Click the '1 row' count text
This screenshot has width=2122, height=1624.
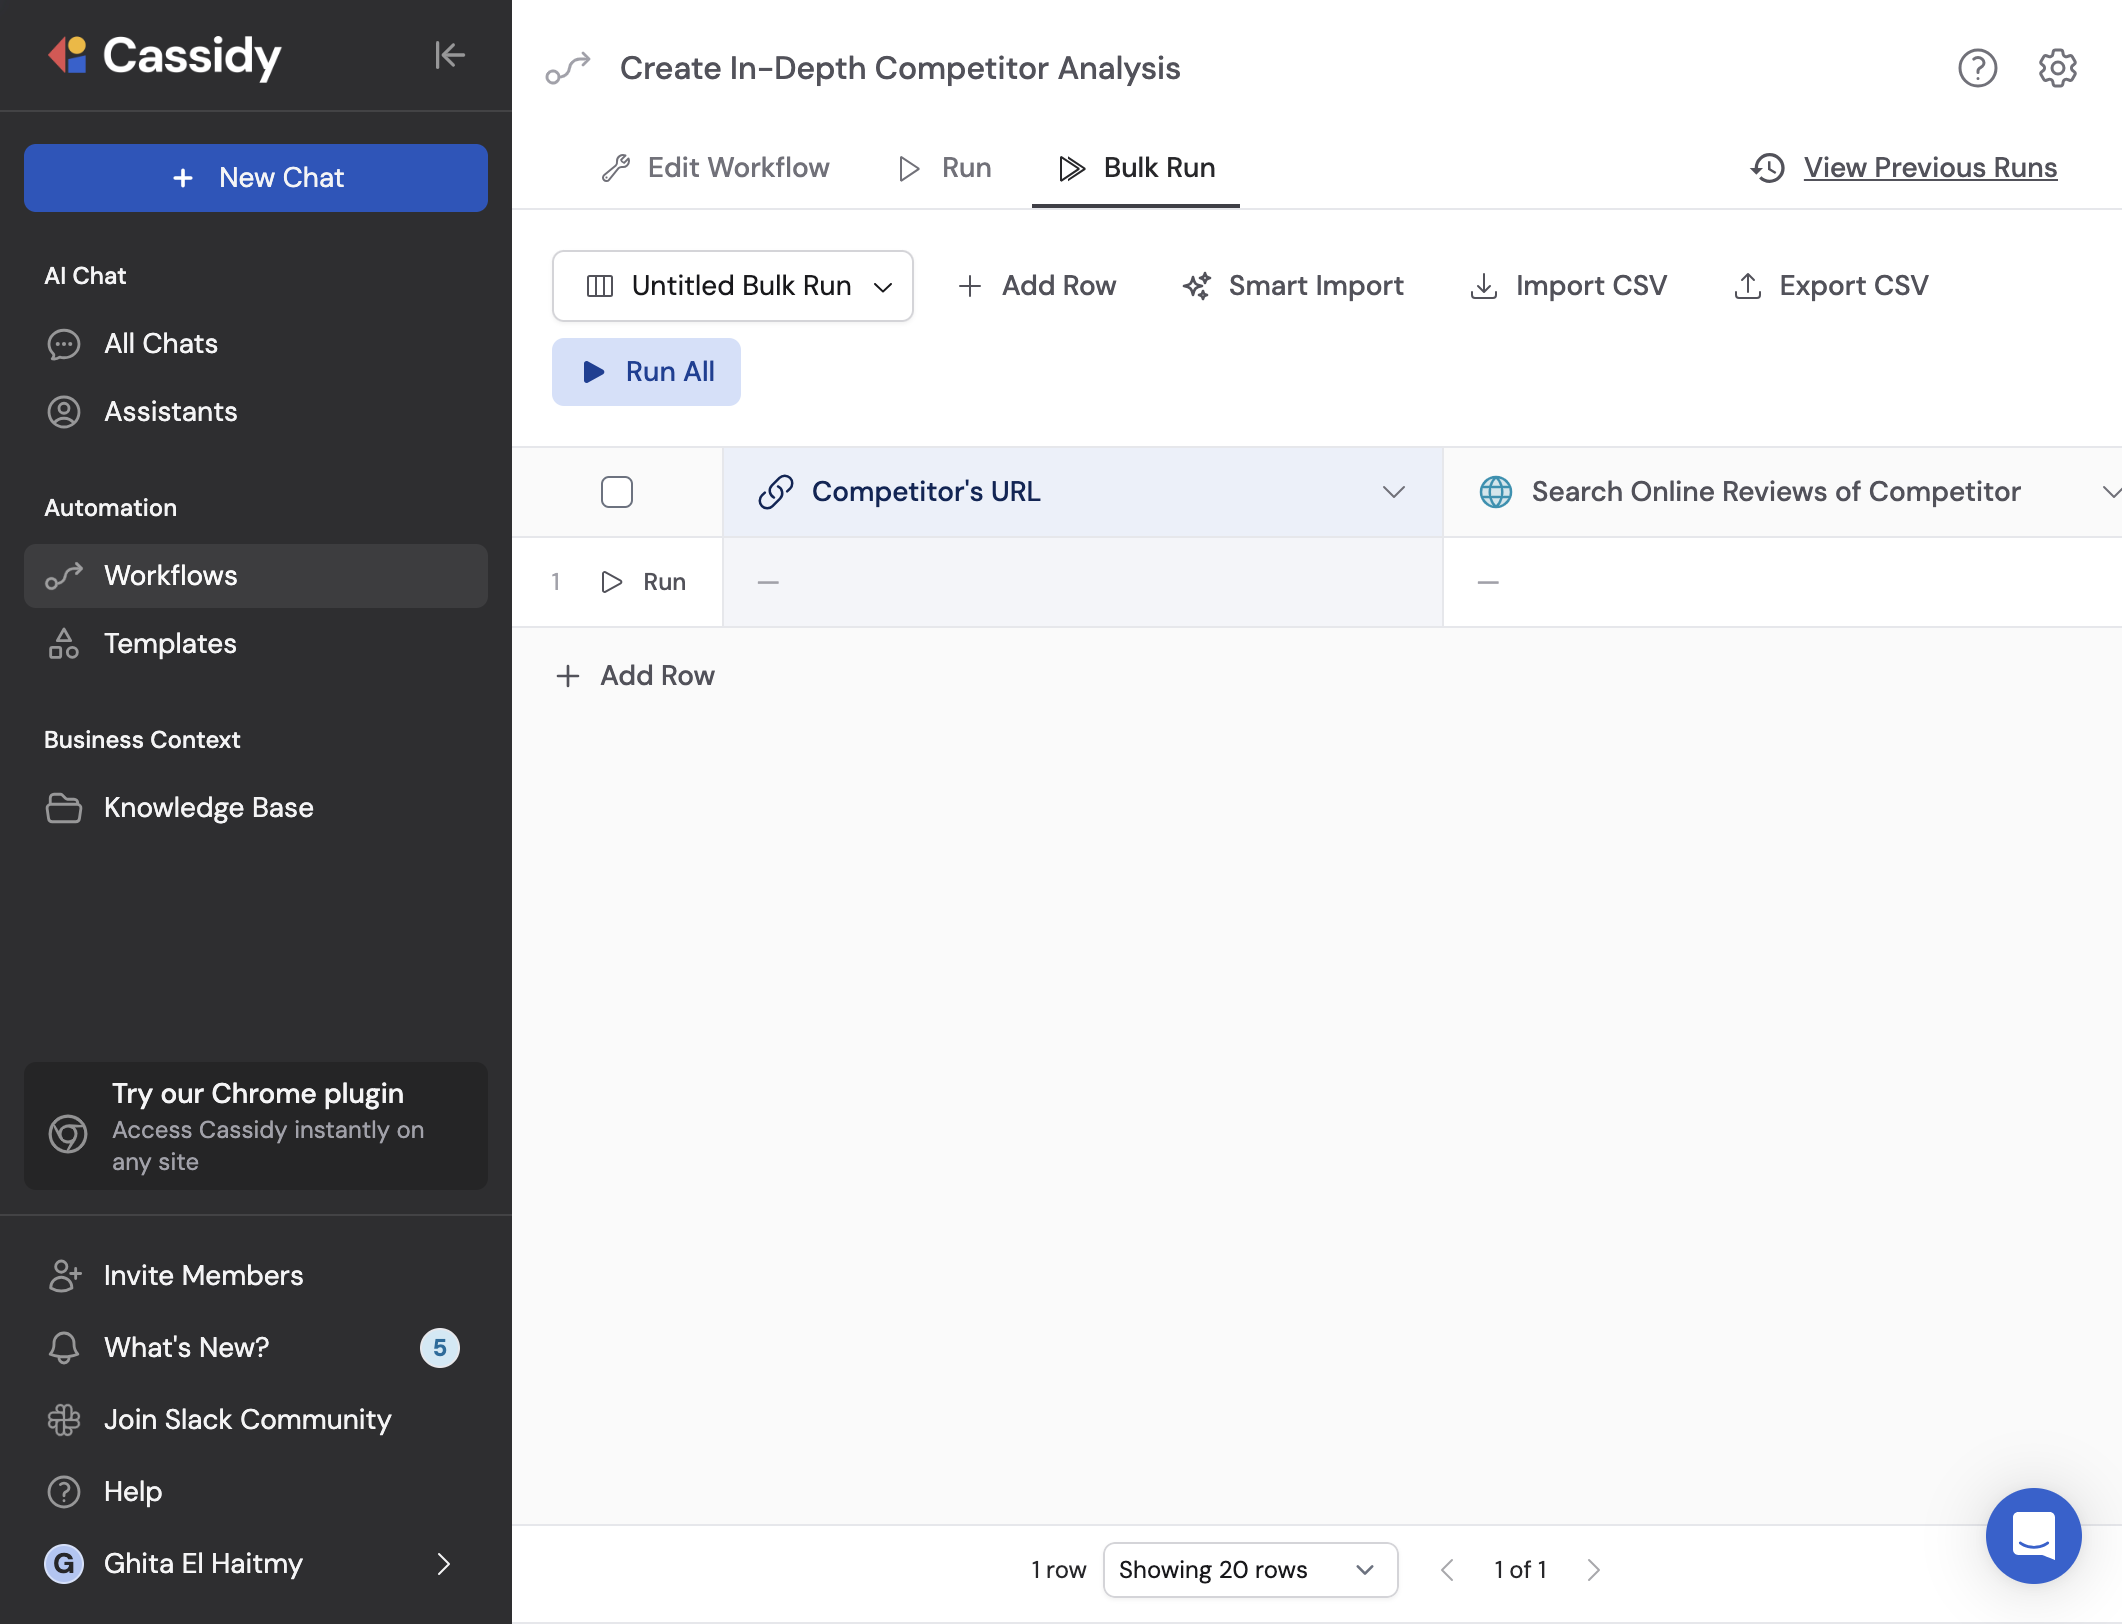1058,1569
